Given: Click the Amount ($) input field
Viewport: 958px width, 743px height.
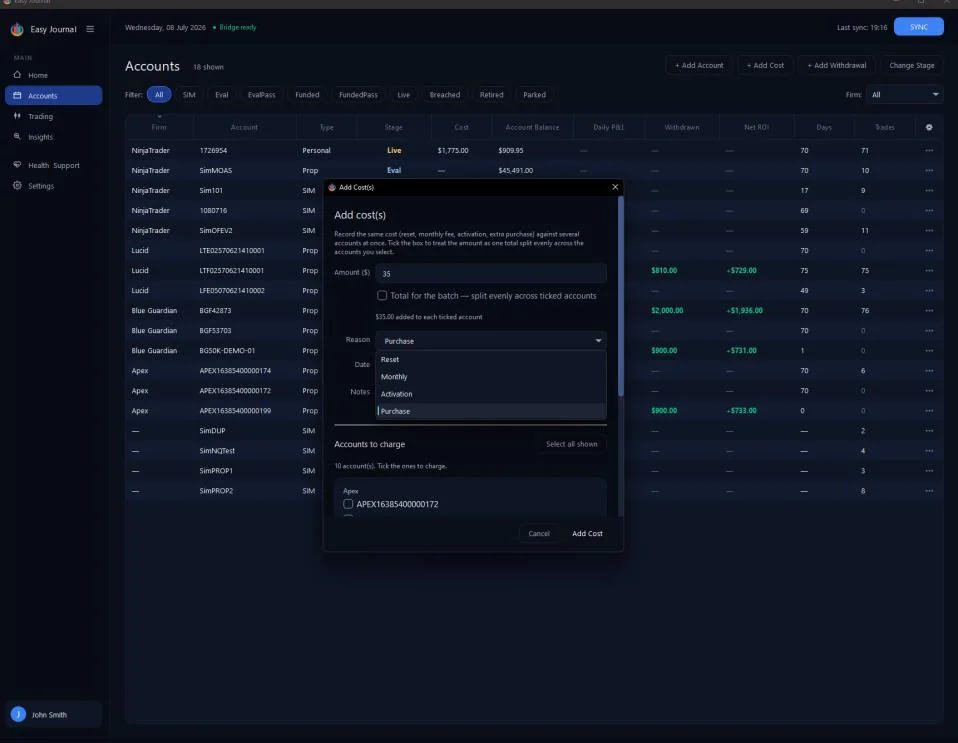Looking at the screenshot, I should (491, 273).
